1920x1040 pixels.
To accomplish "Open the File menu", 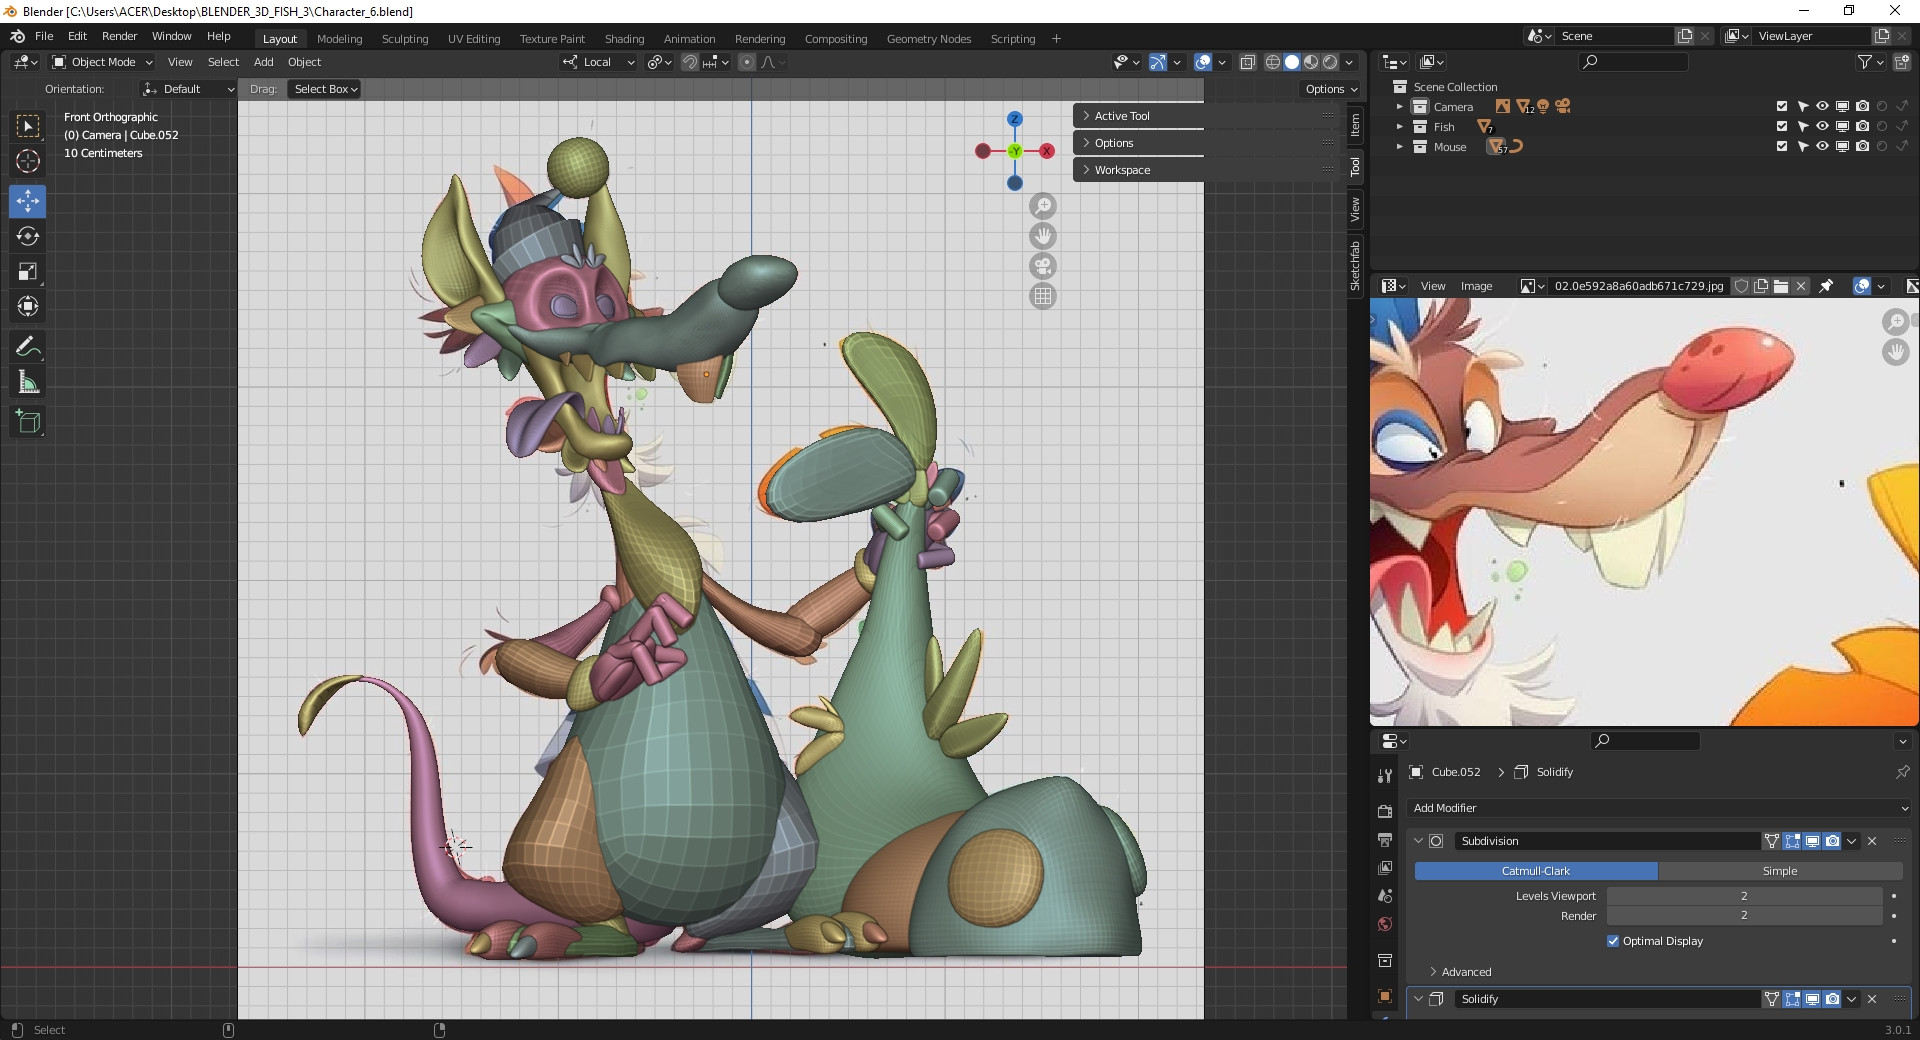I will click(x=44, y=36).
